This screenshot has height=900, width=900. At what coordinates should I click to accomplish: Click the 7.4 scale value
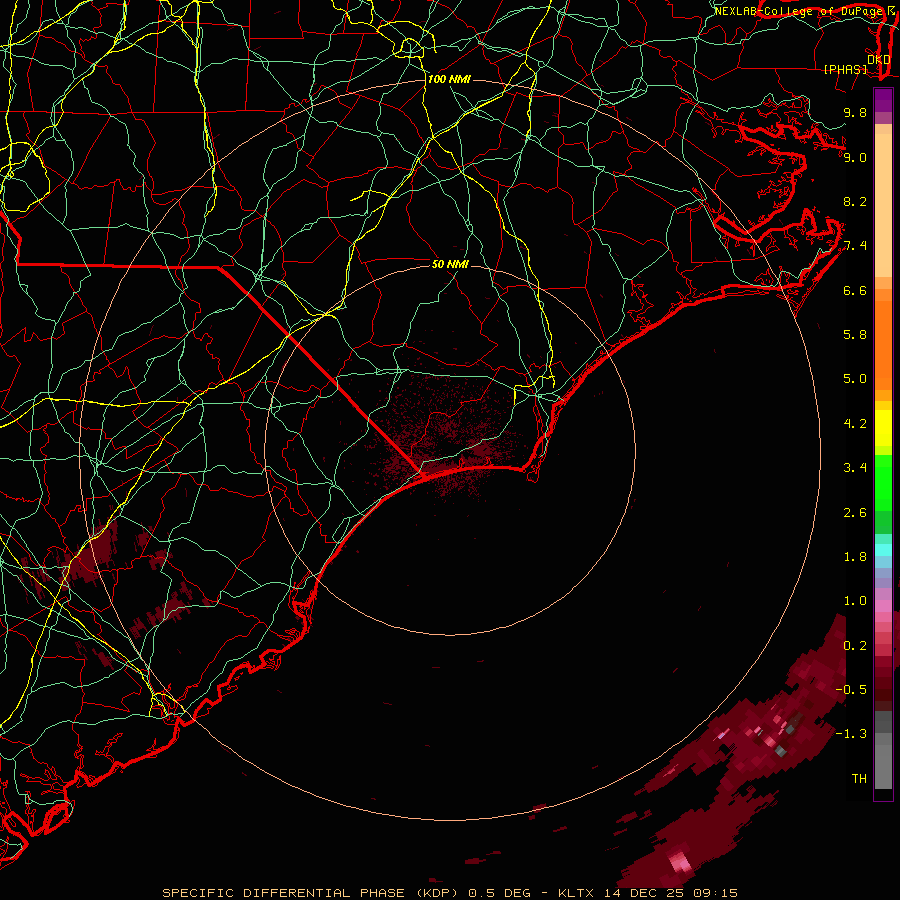click(x=855, y=246)
